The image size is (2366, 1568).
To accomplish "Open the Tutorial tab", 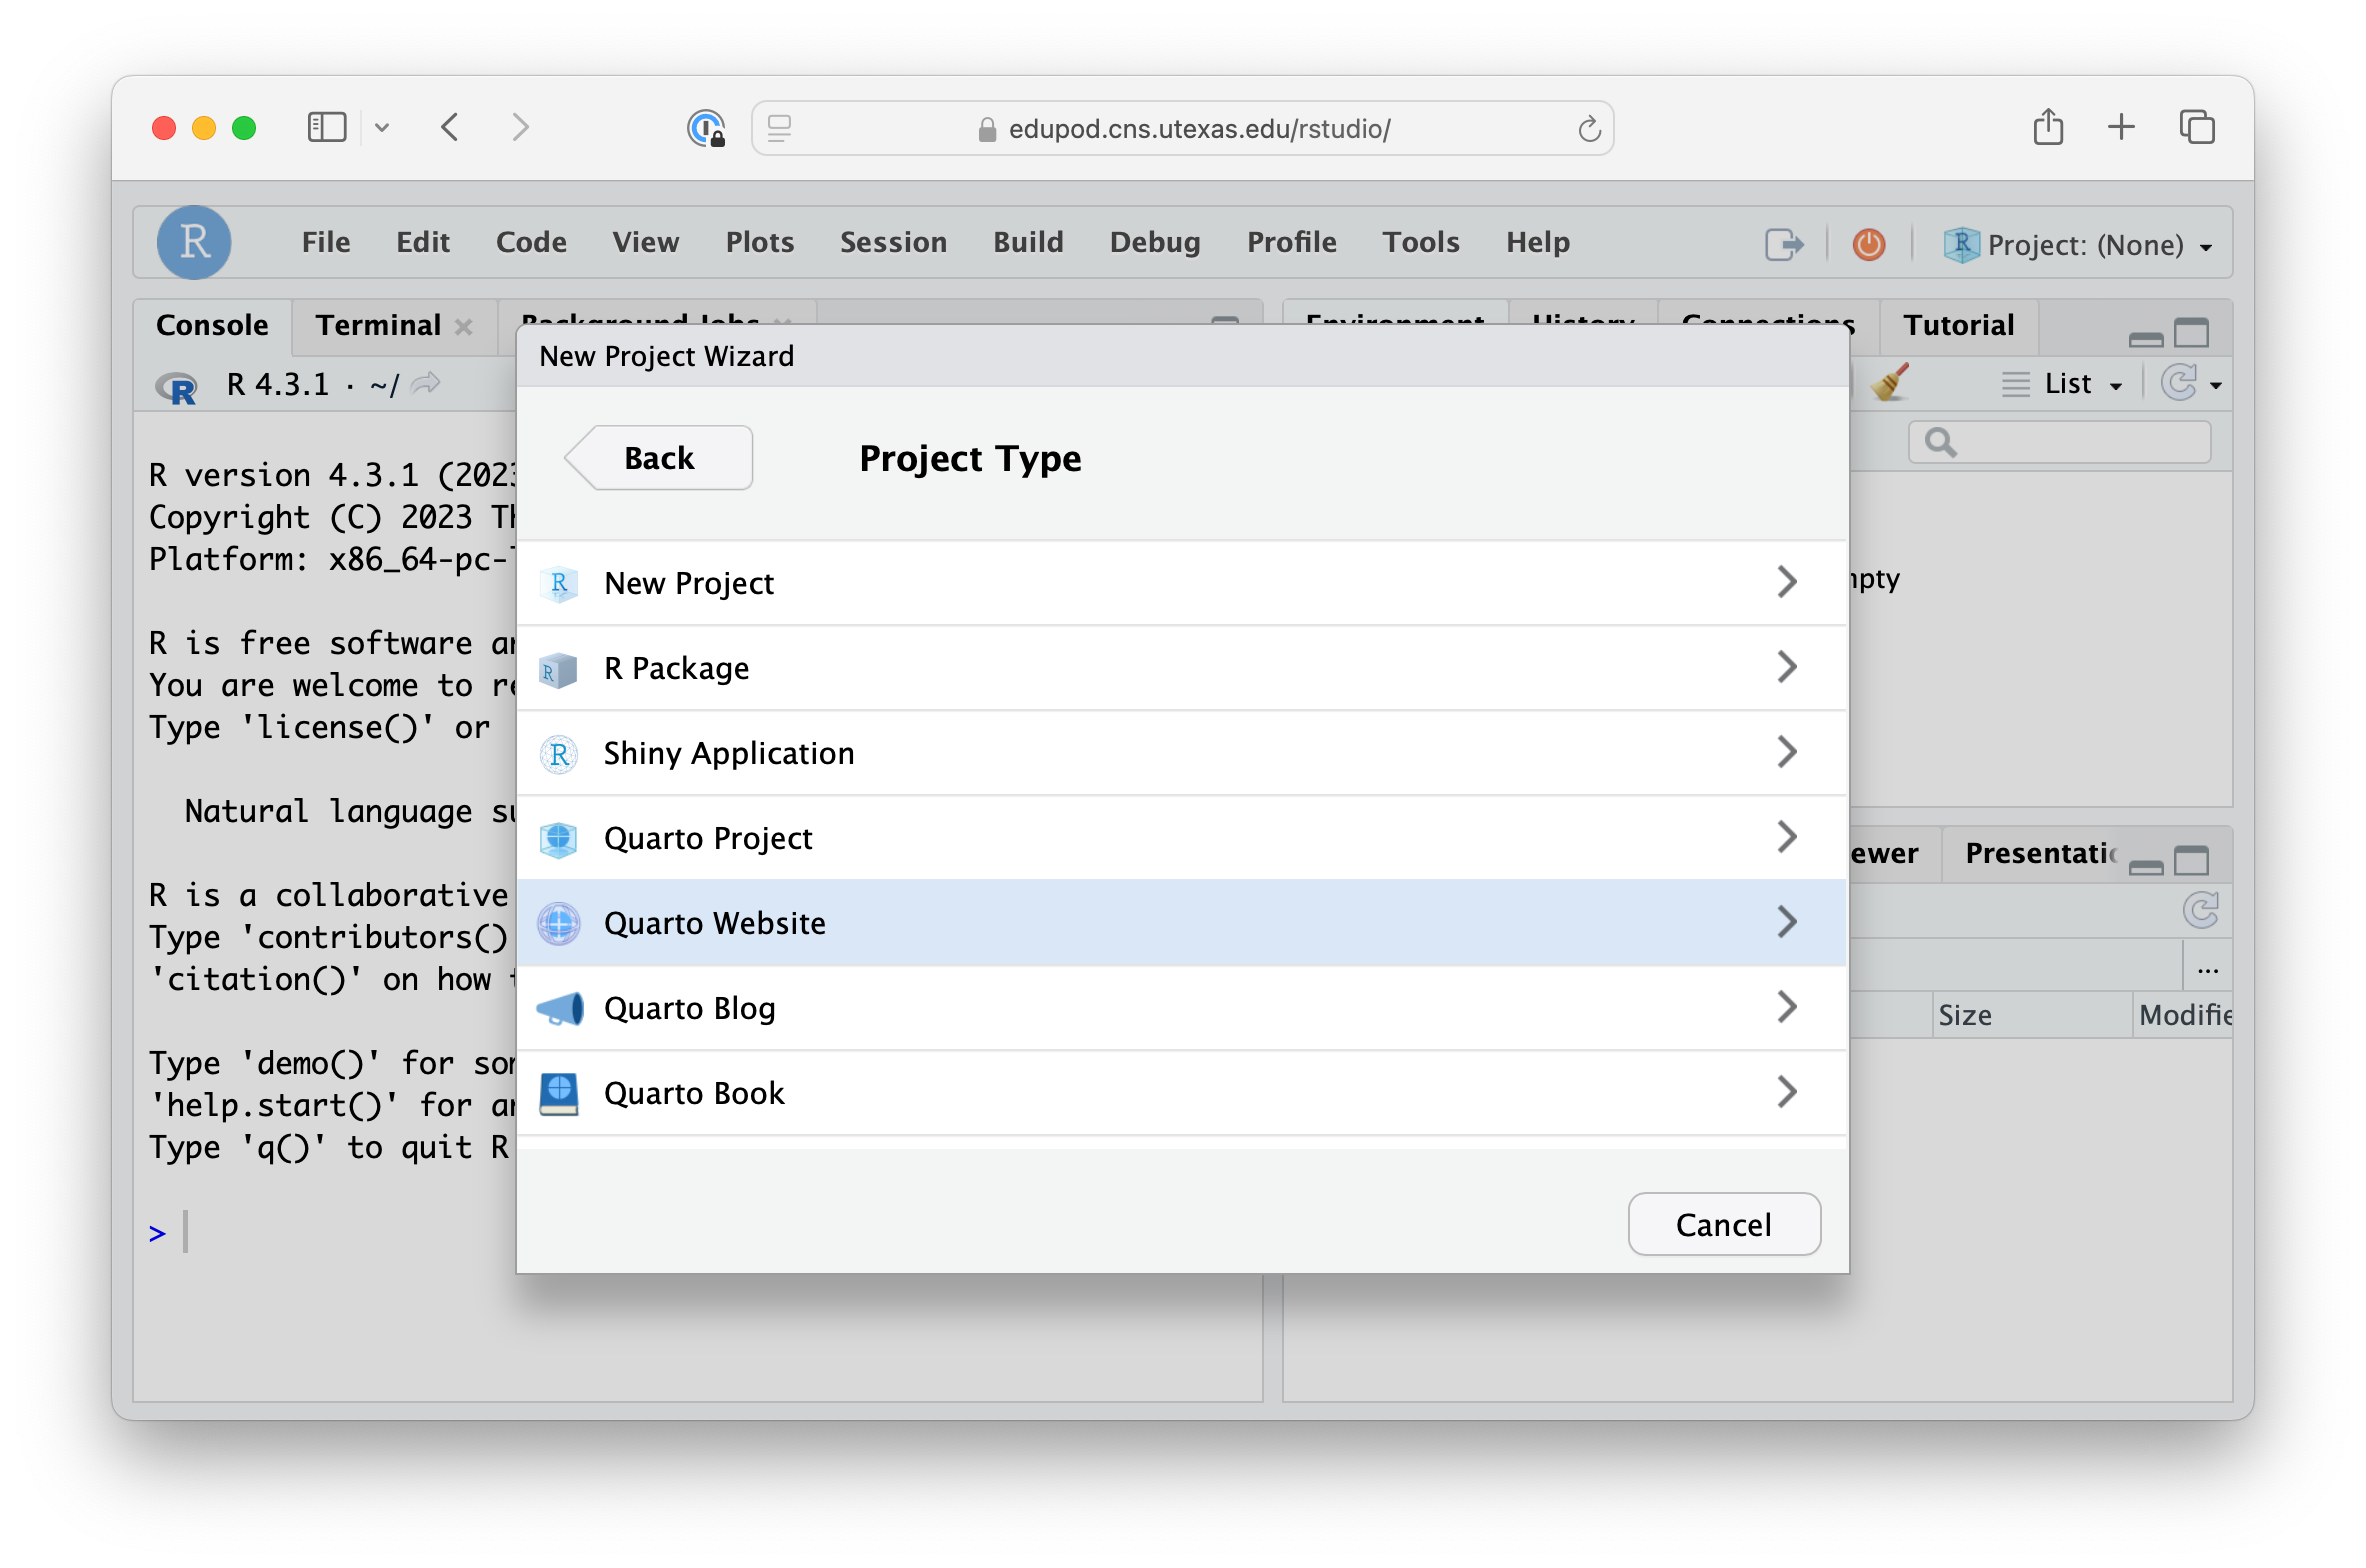I will pyautogui.click(x=1957, y=325).
